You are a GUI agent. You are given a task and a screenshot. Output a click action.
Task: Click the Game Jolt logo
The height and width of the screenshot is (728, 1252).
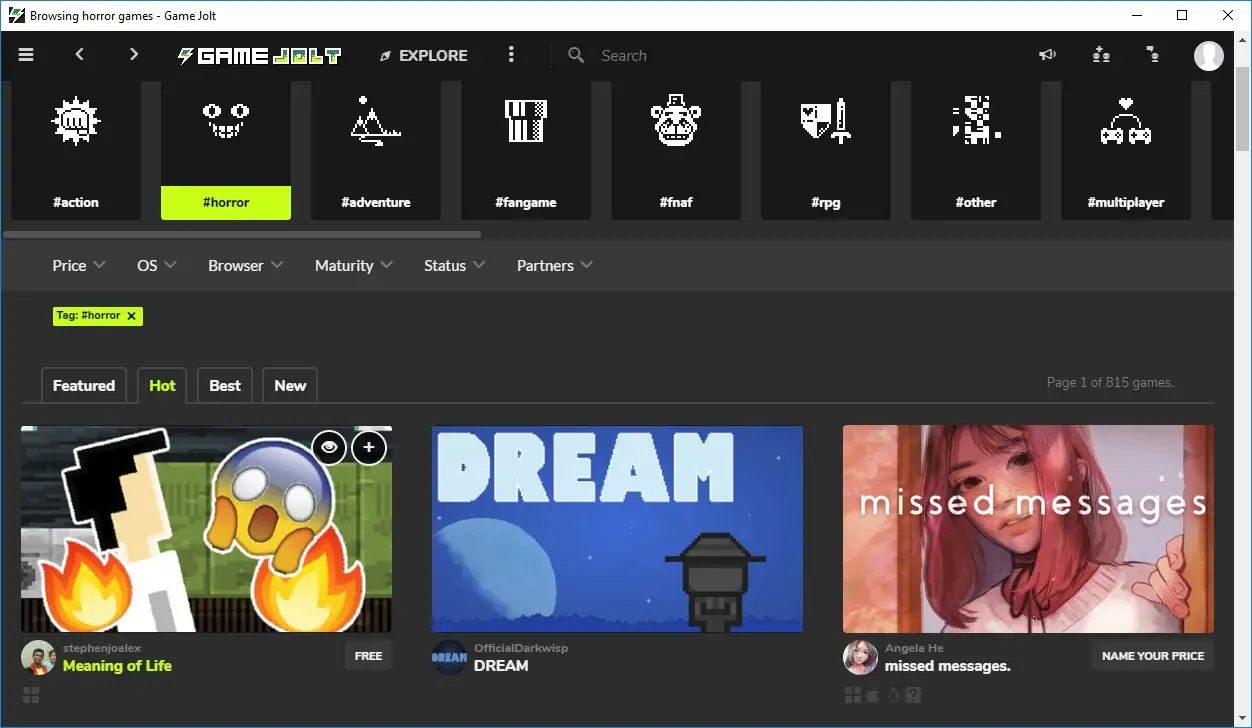(x=259, y=56)
